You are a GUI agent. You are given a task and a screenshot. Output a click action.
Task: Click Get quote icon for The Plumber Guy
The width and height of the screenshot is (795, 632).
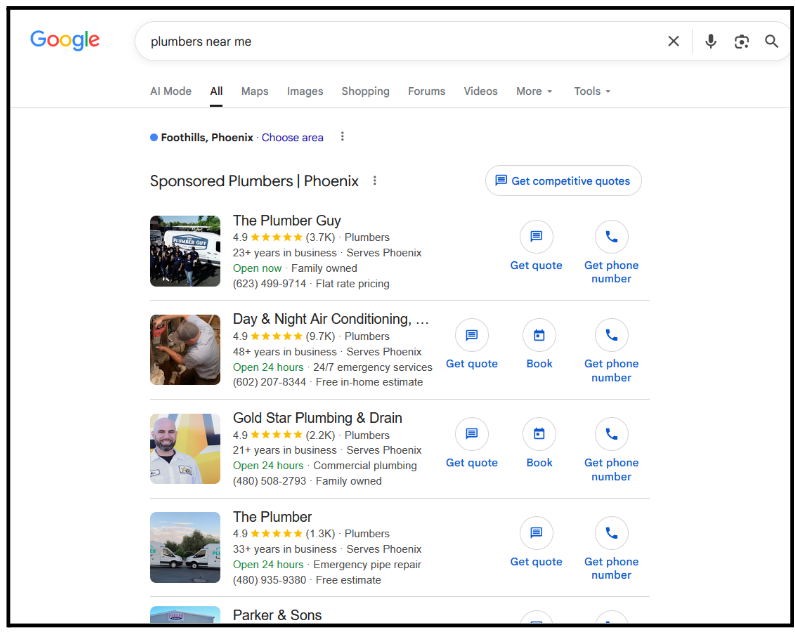(536, 236)
